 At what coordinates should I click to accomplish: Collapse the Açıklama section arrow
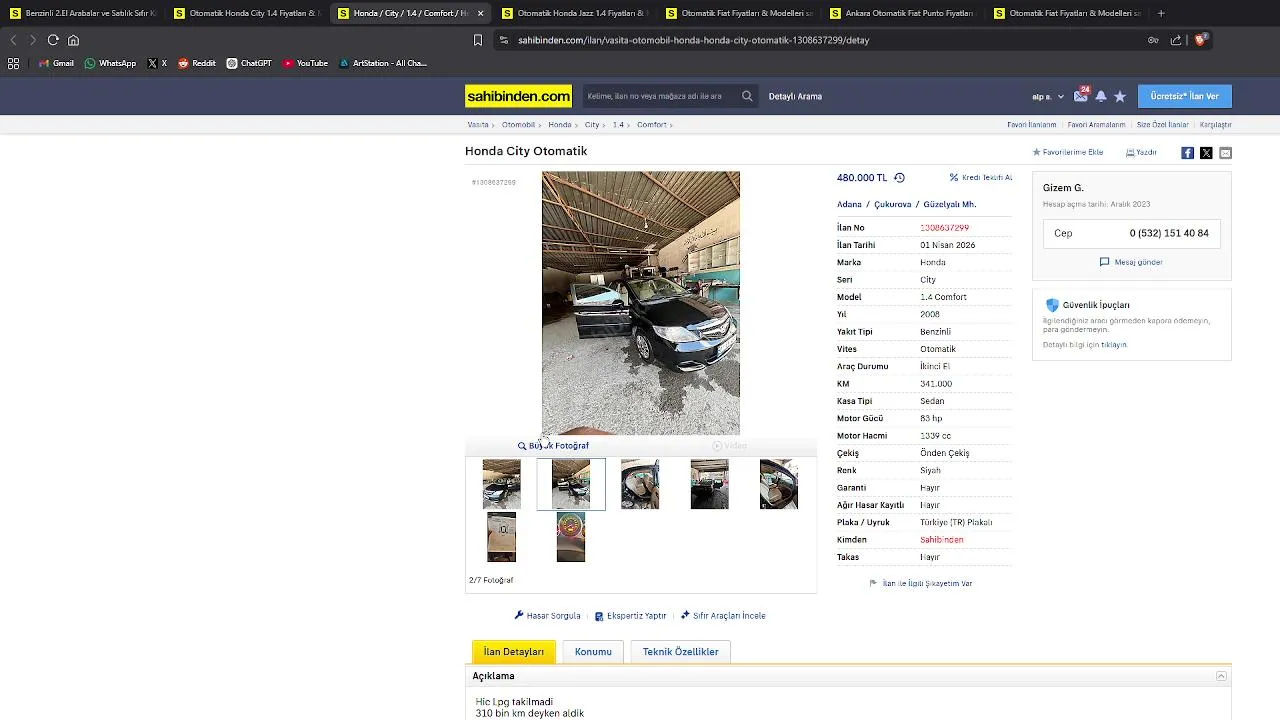tap(1221, 676)
